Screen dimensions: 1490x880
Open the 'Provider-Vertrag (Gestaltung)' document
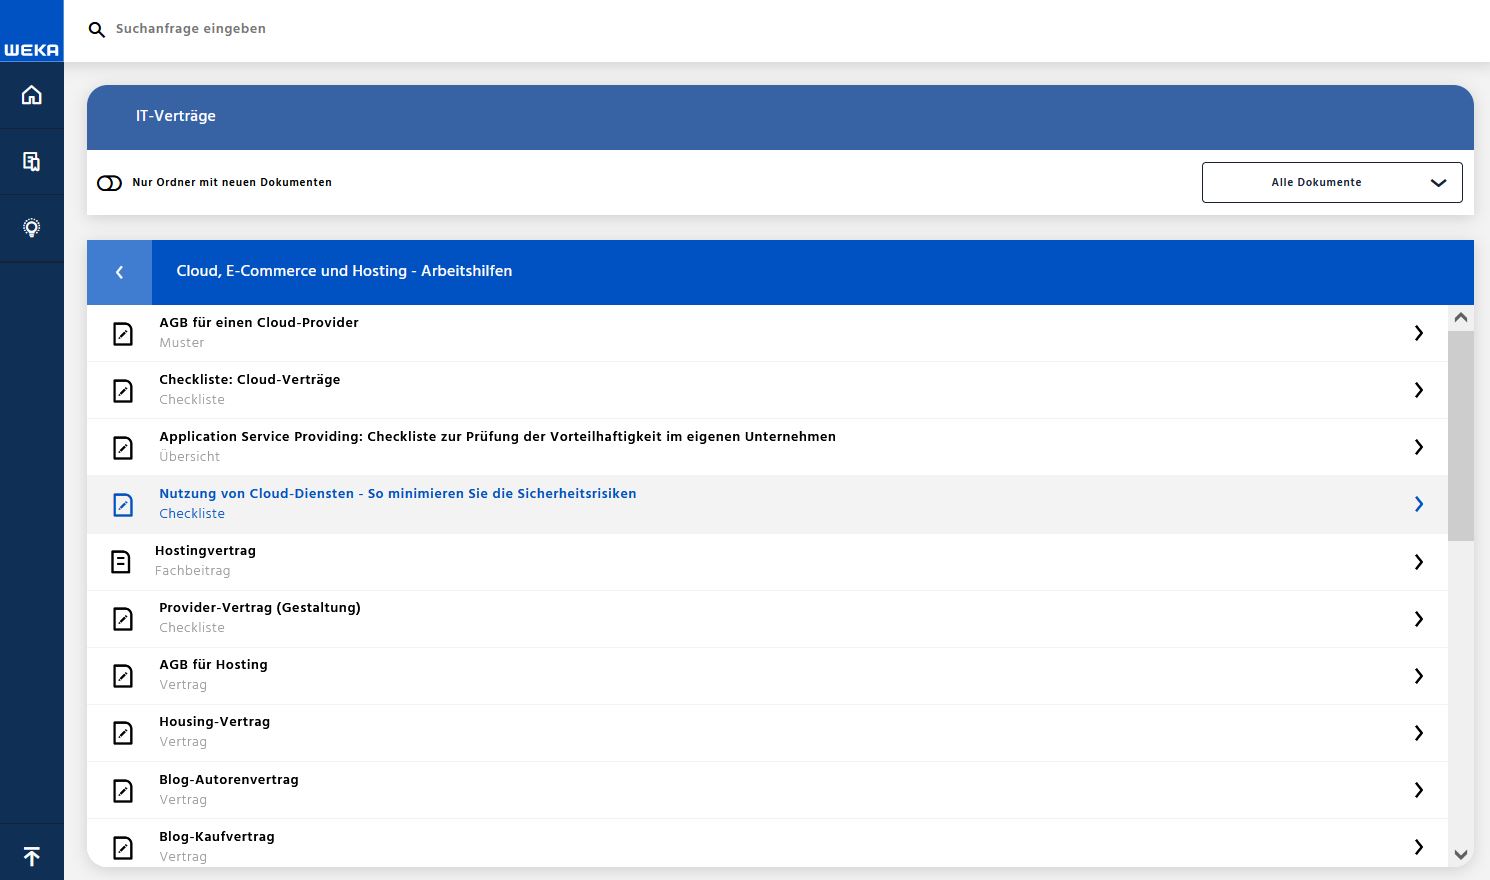[260, 608]
